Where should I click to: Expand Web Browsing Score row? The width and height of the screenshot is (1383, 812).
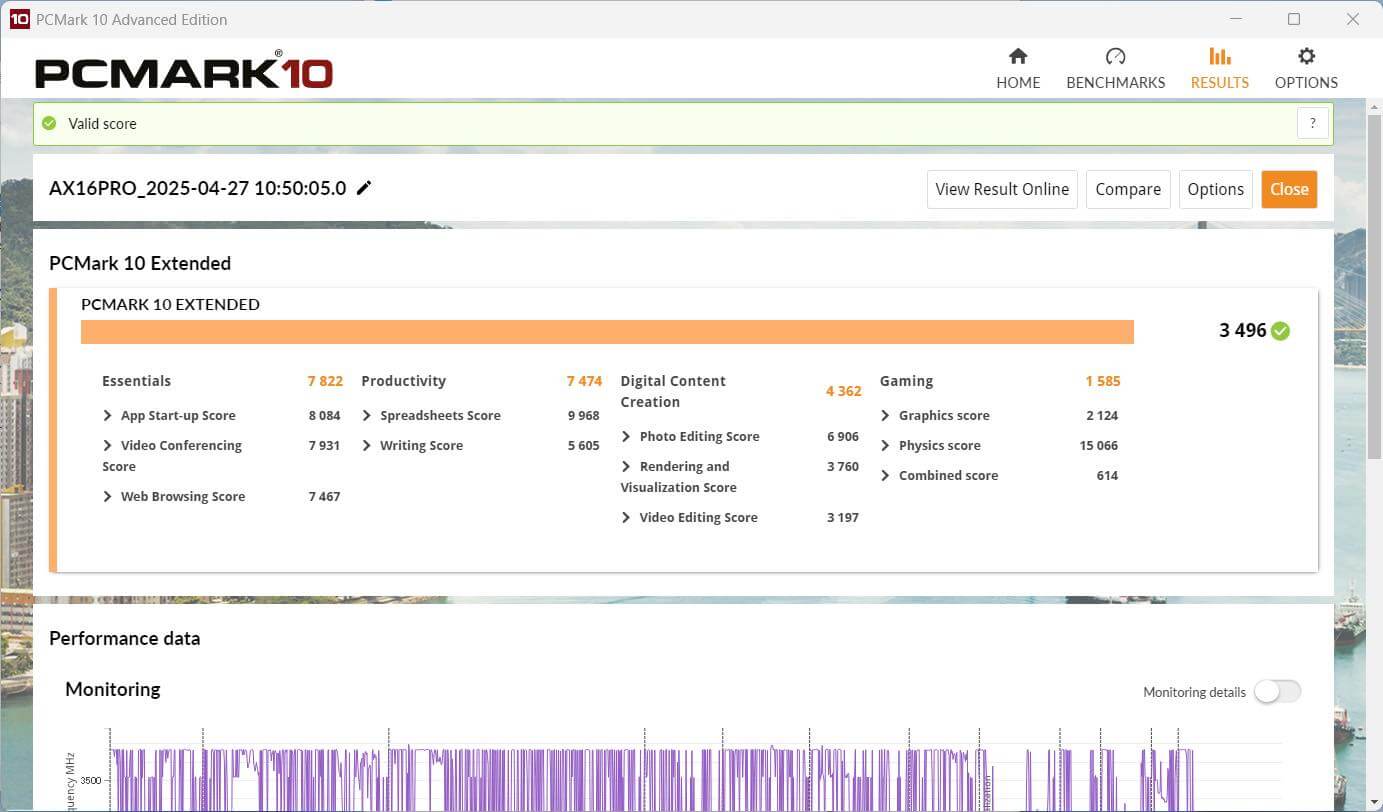click(107, 497)
